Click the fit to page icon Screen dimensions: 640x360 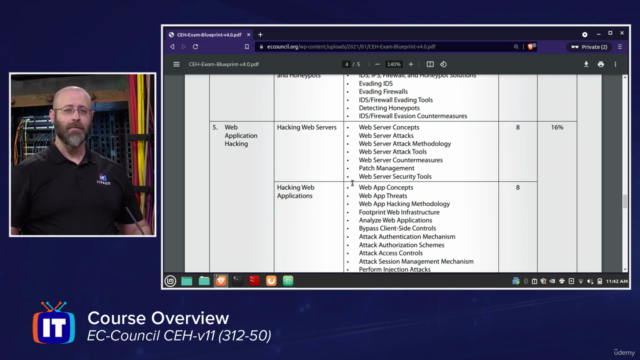point(430,64)
